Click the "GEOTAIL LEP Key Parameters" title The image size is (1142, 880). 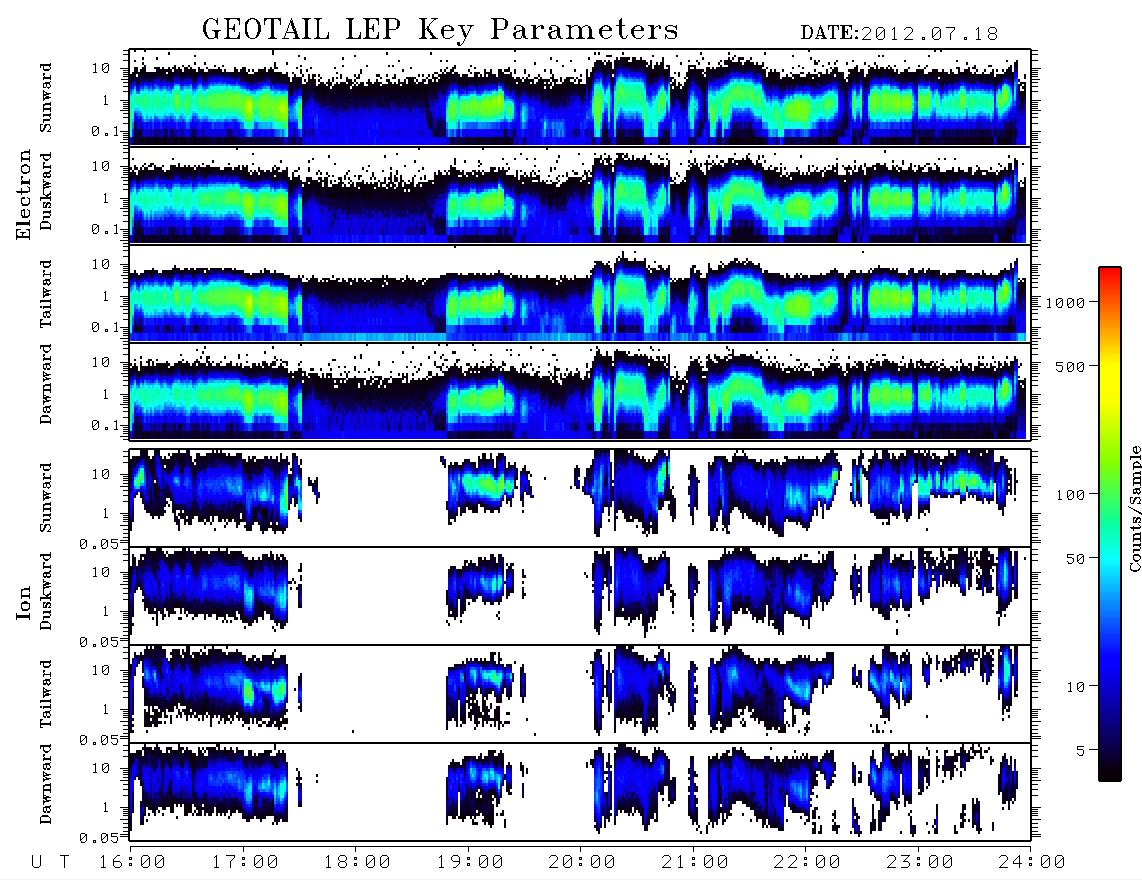[440, 30]
